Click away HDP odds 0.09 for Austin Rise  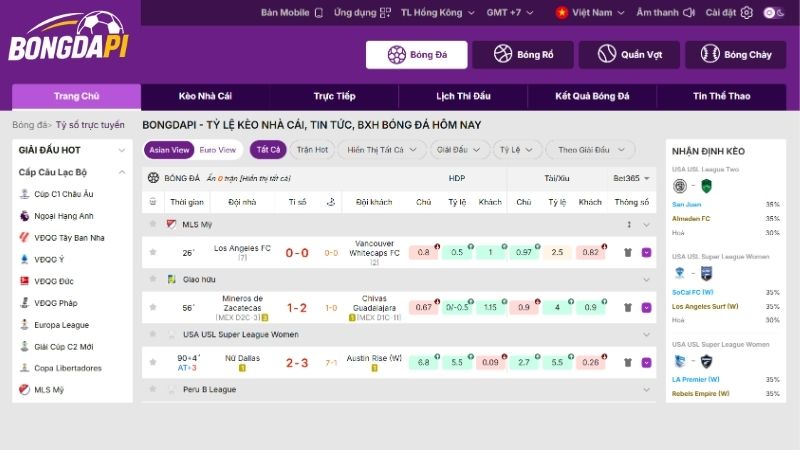[x=490, y=363]
